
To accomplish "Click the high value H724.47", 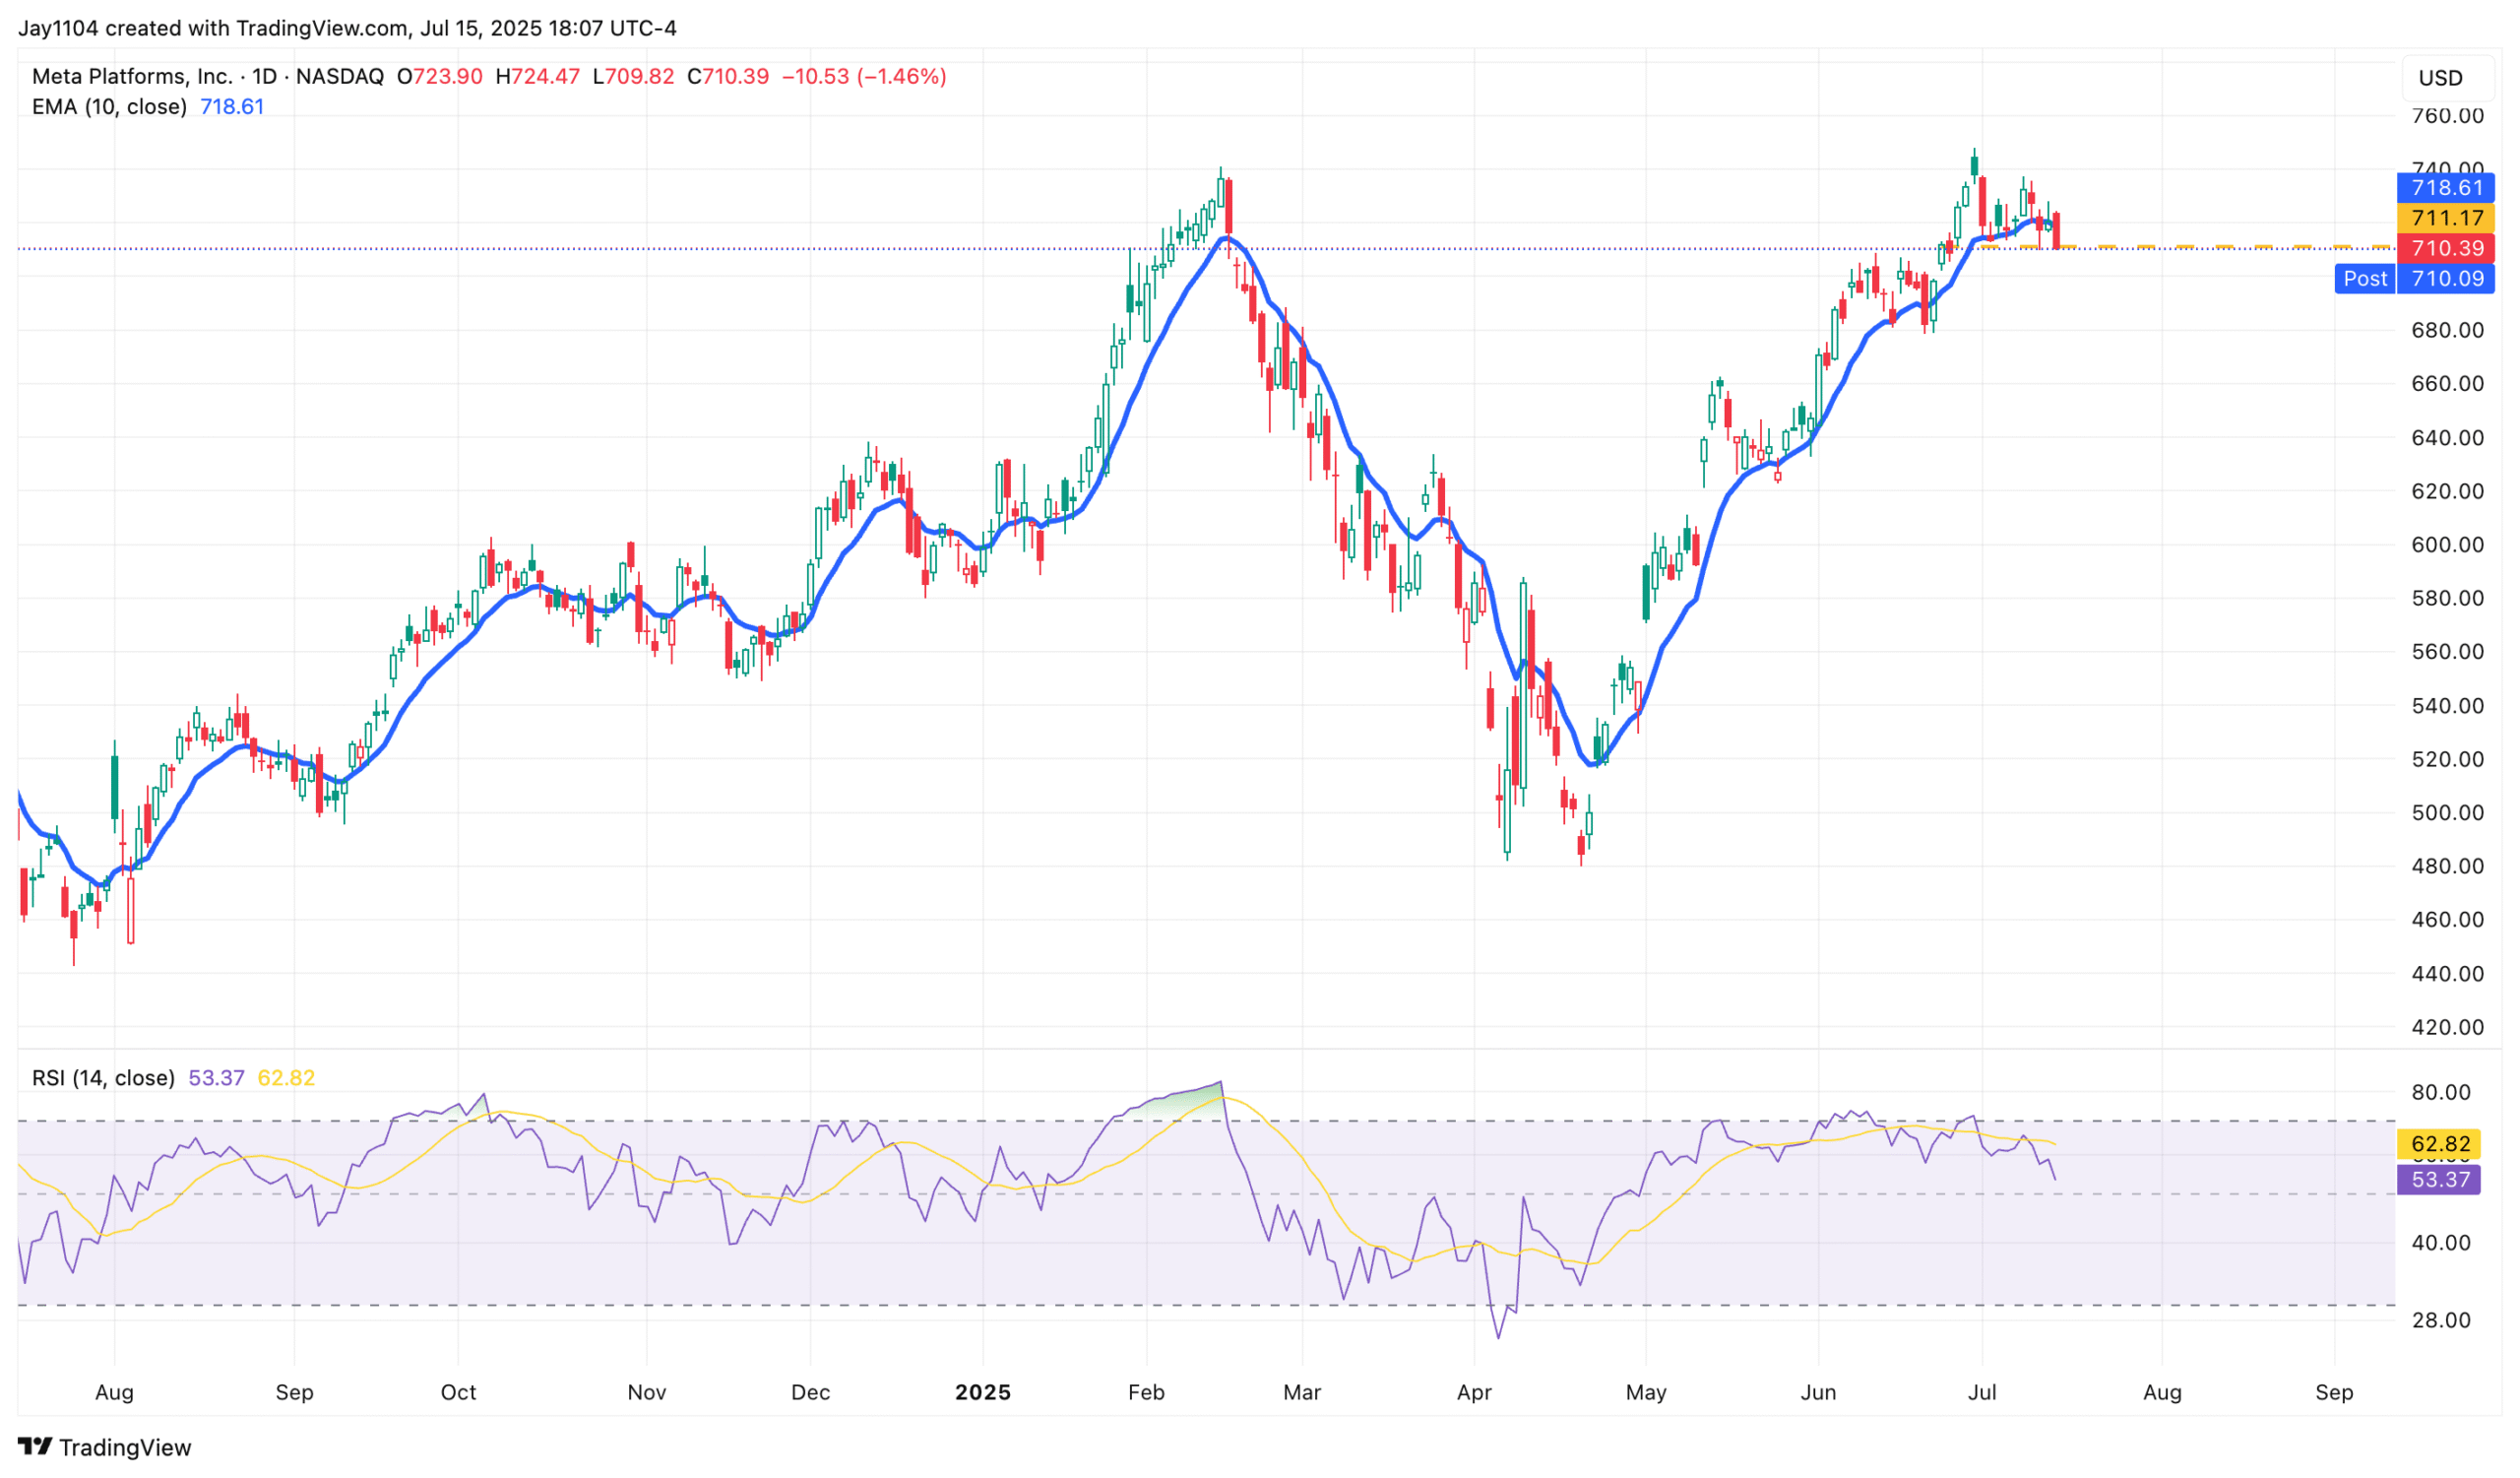I will [538, 77].
